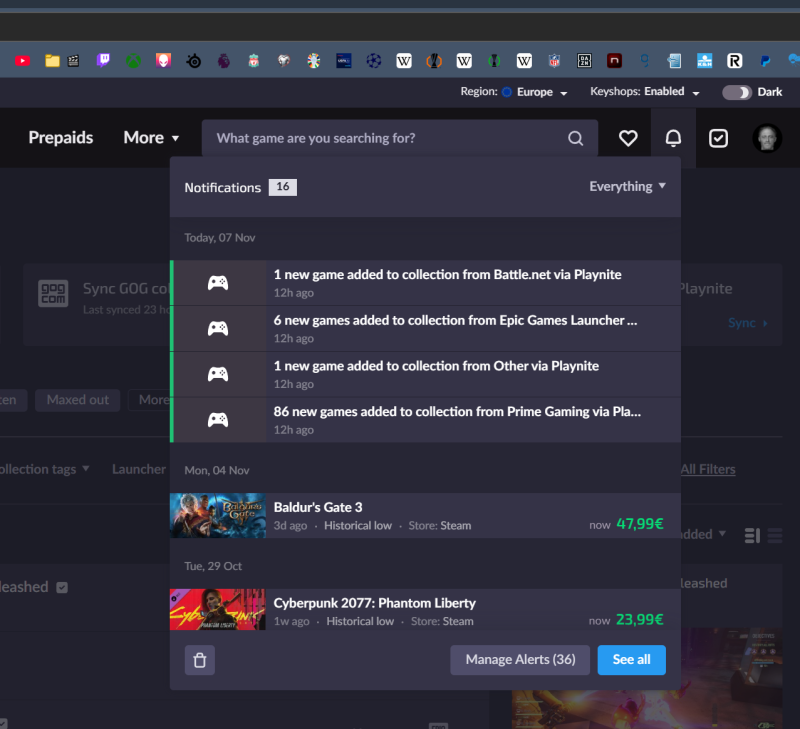Open the Revolut R bookmark
Image resolution: width=800 pixels, height=729 pixels.
[x=735, y=61]
